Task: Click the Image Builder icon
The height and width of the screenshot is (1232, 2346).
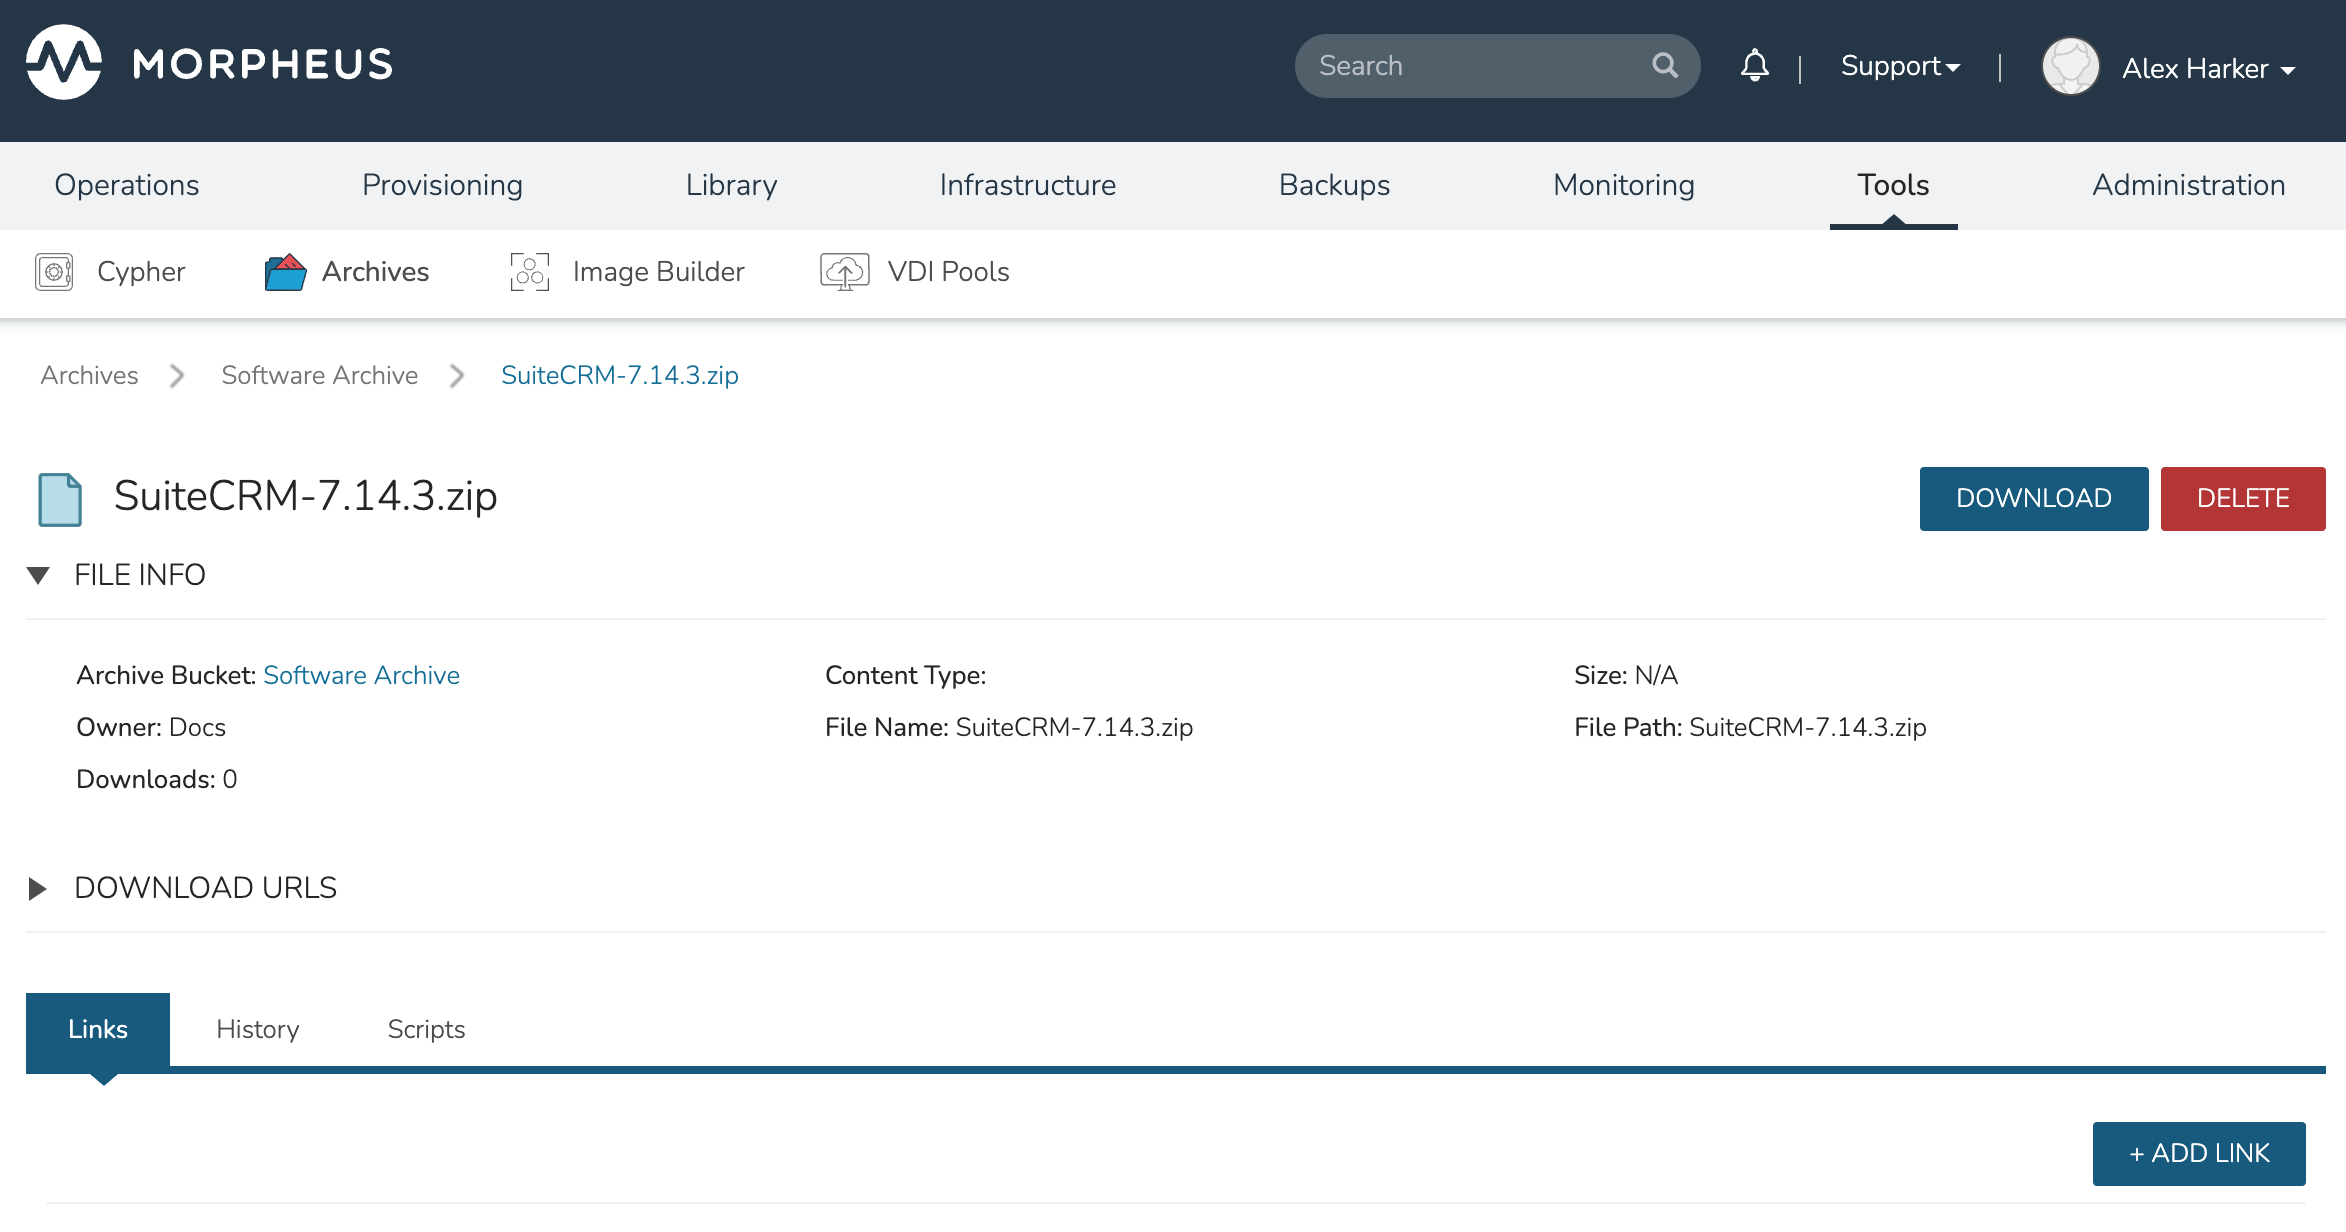Action: [x=530, y=272]
